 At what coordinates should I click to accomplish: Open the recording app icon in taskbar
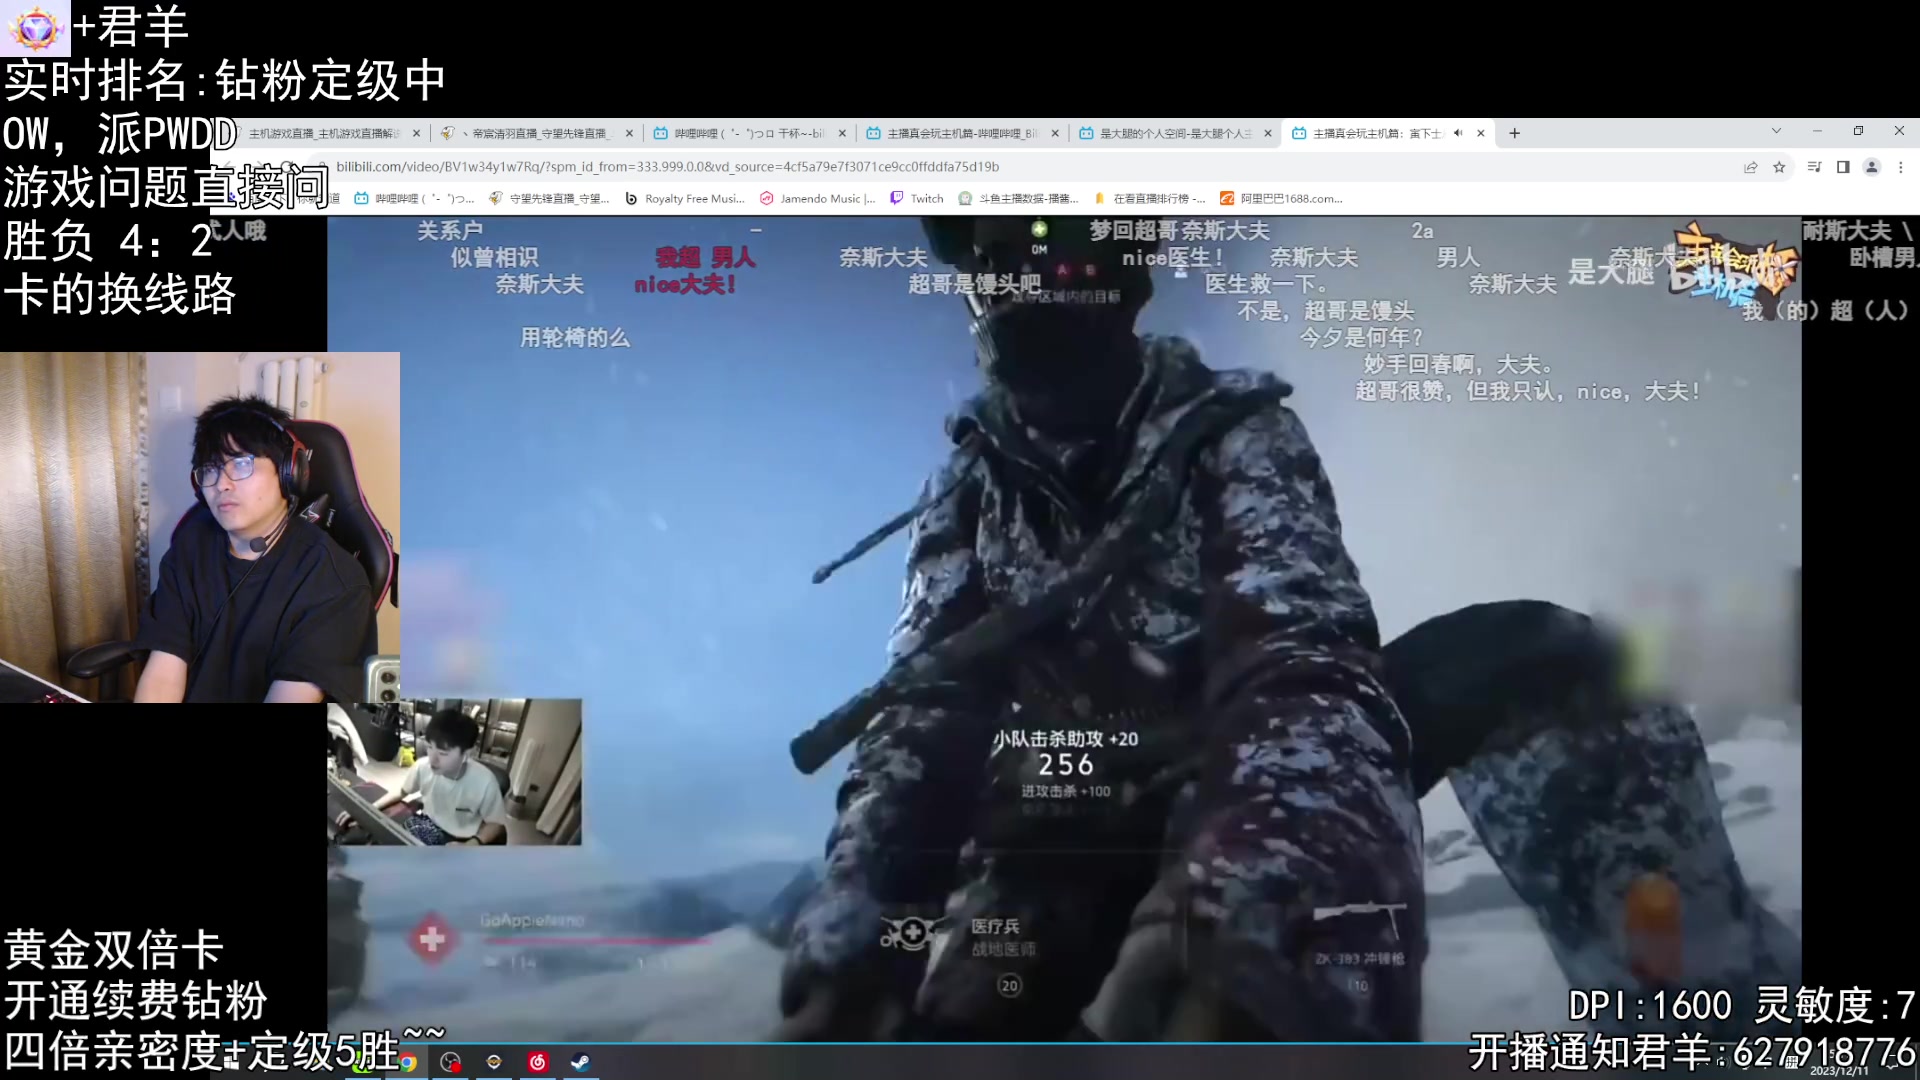451,1062
